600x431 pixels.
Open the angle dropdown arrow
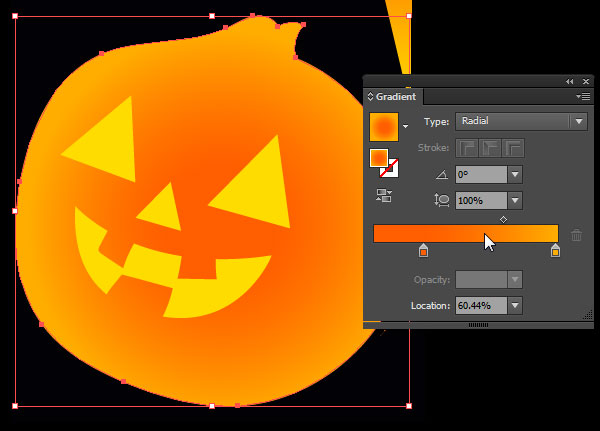coord(515,175)
